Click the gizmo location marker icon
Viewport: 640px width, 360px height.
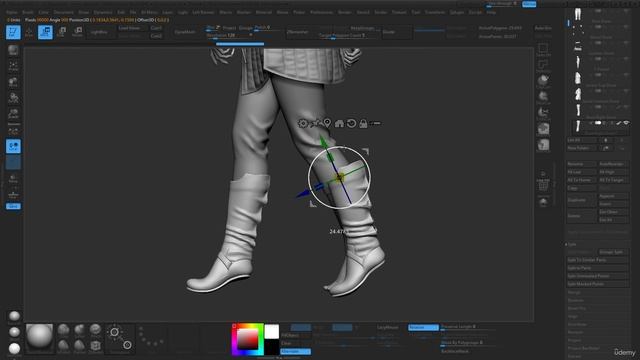click(327, 123)
